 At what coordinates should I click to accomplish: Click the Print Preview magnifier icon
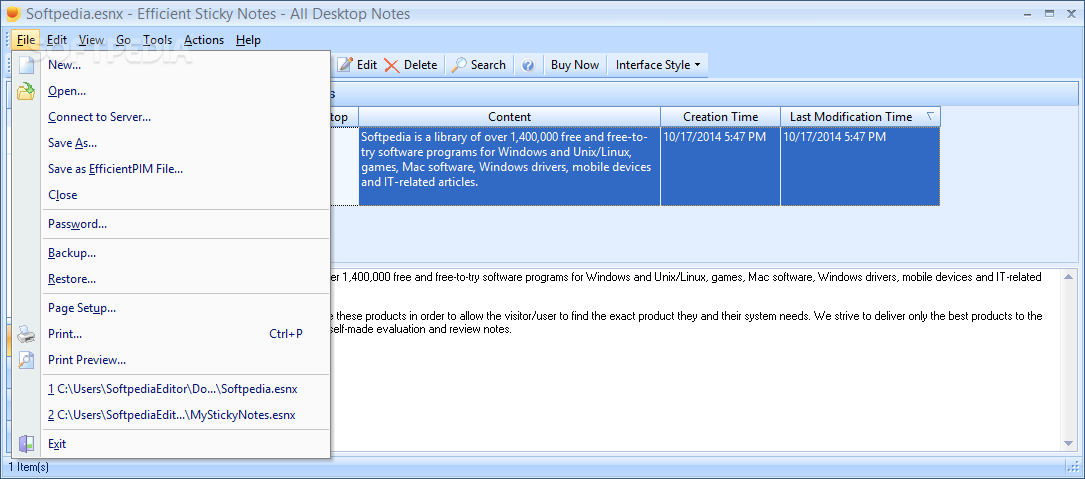click(26, 360)
